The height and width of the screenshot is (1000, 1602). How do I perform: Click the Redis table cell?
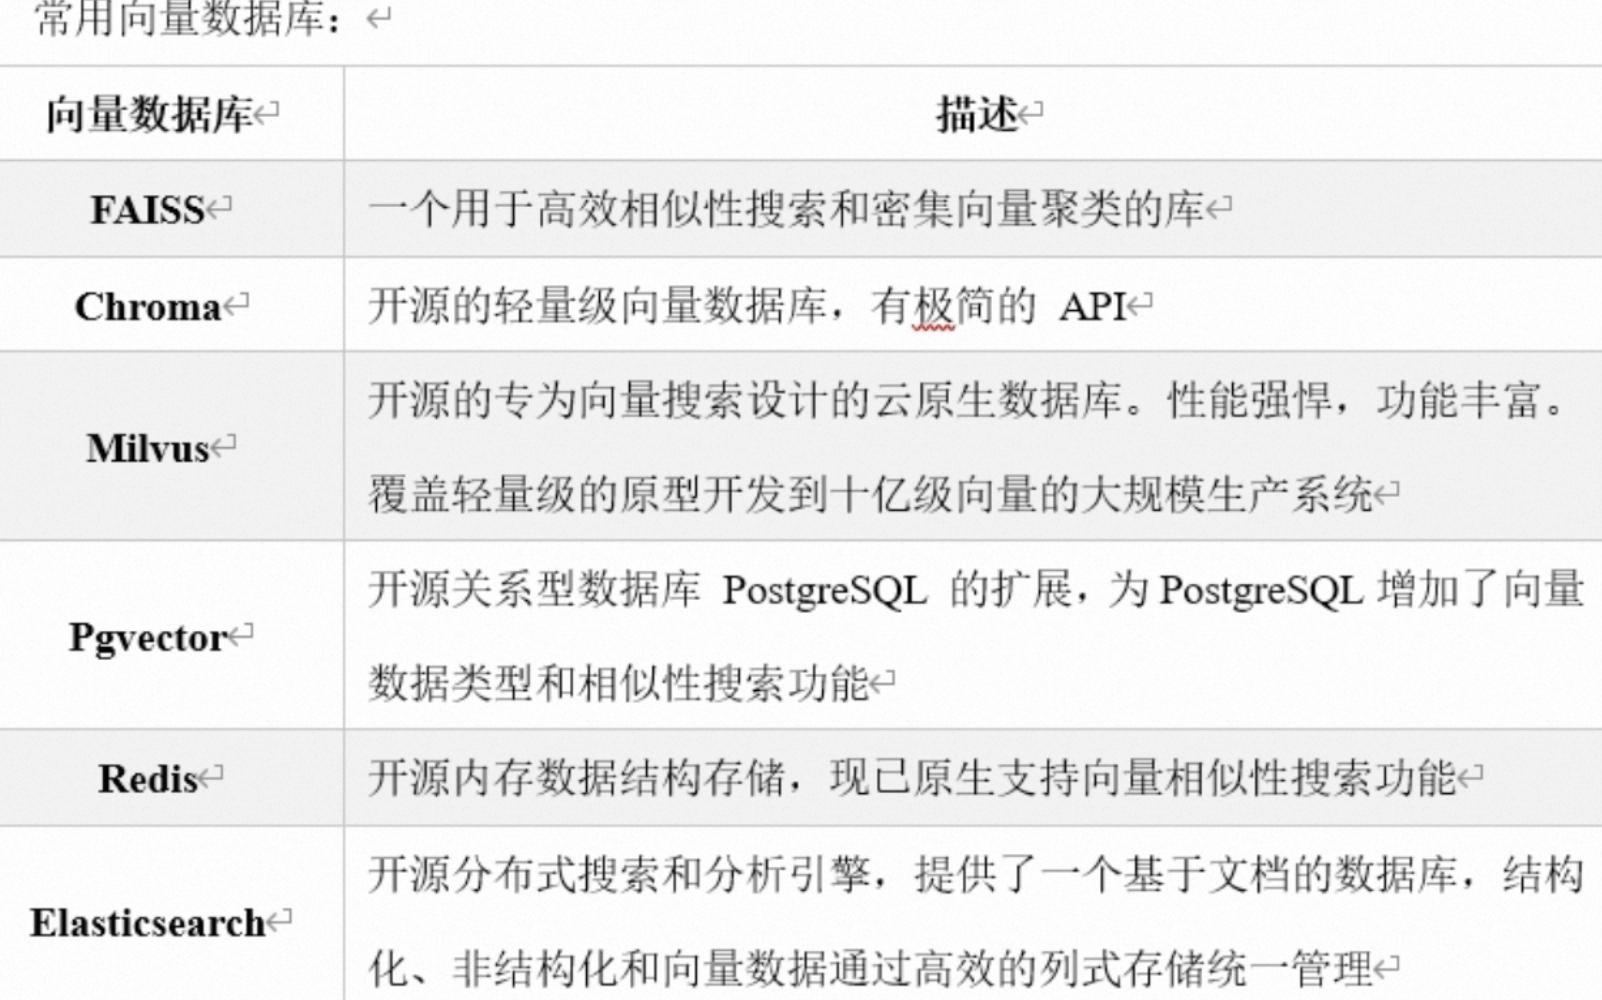(x=171, y=778)
